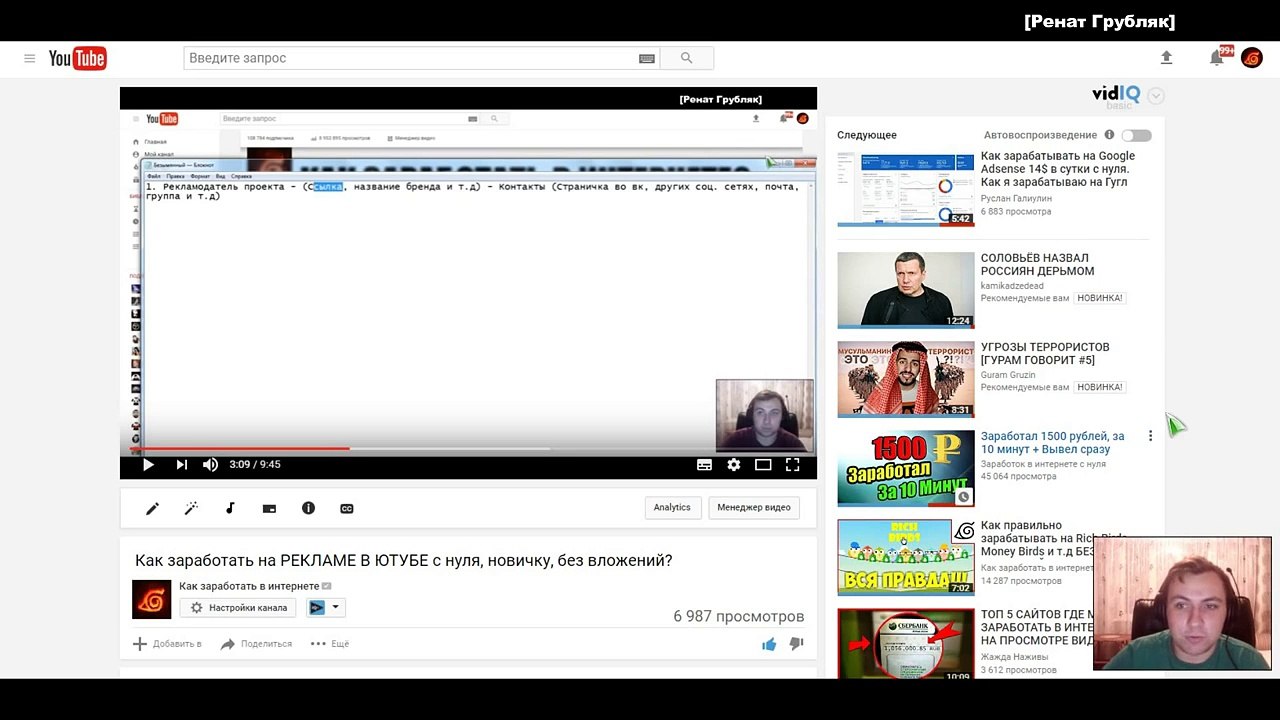The width and height of the screenshot is (1280, 720).
Task: Mute the video volume
Action: coord(210,464)
